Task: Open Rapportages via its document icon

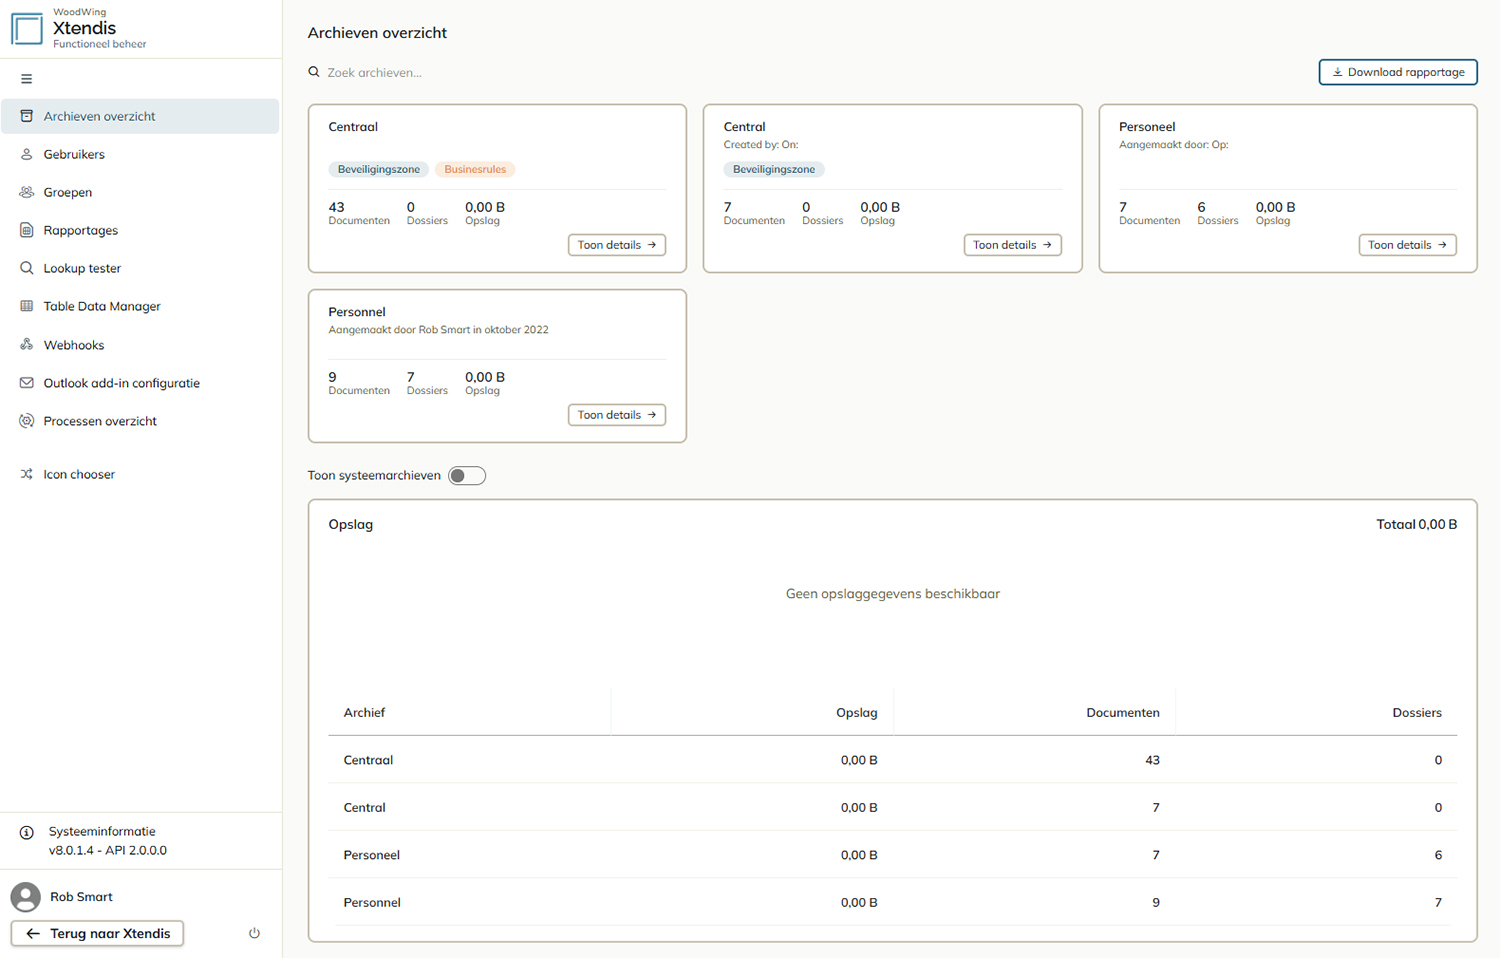Action: 27,230
